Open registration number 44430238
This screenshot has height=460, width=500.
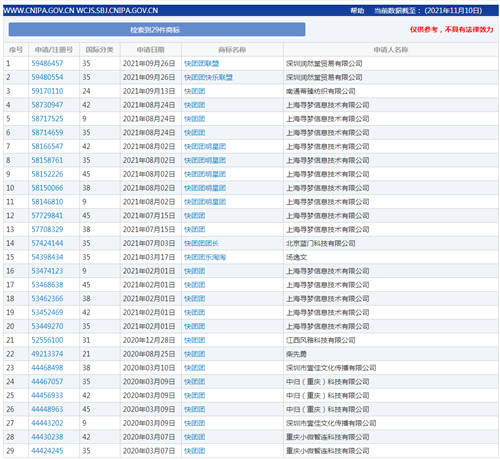point(47,437)
